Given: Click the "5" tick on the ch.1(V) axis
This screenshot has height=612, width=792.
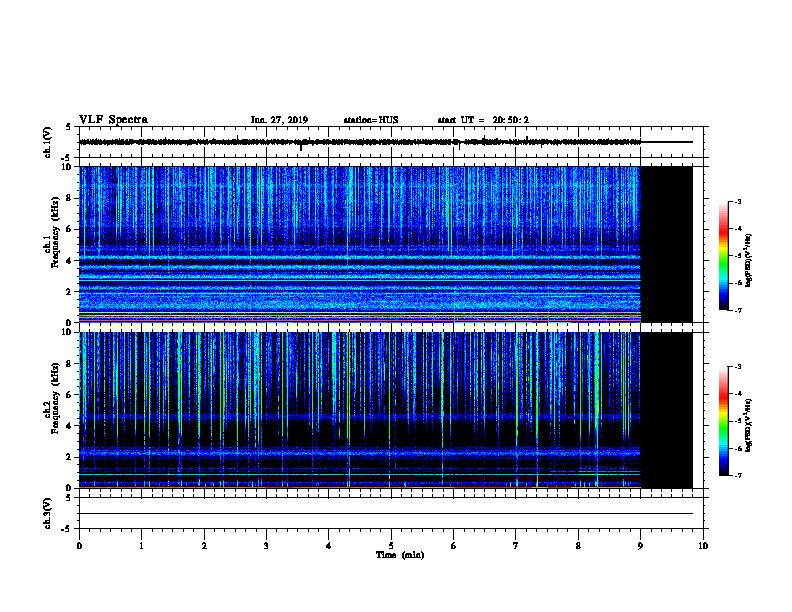Looking at the screenshot, I should (70, 127).
